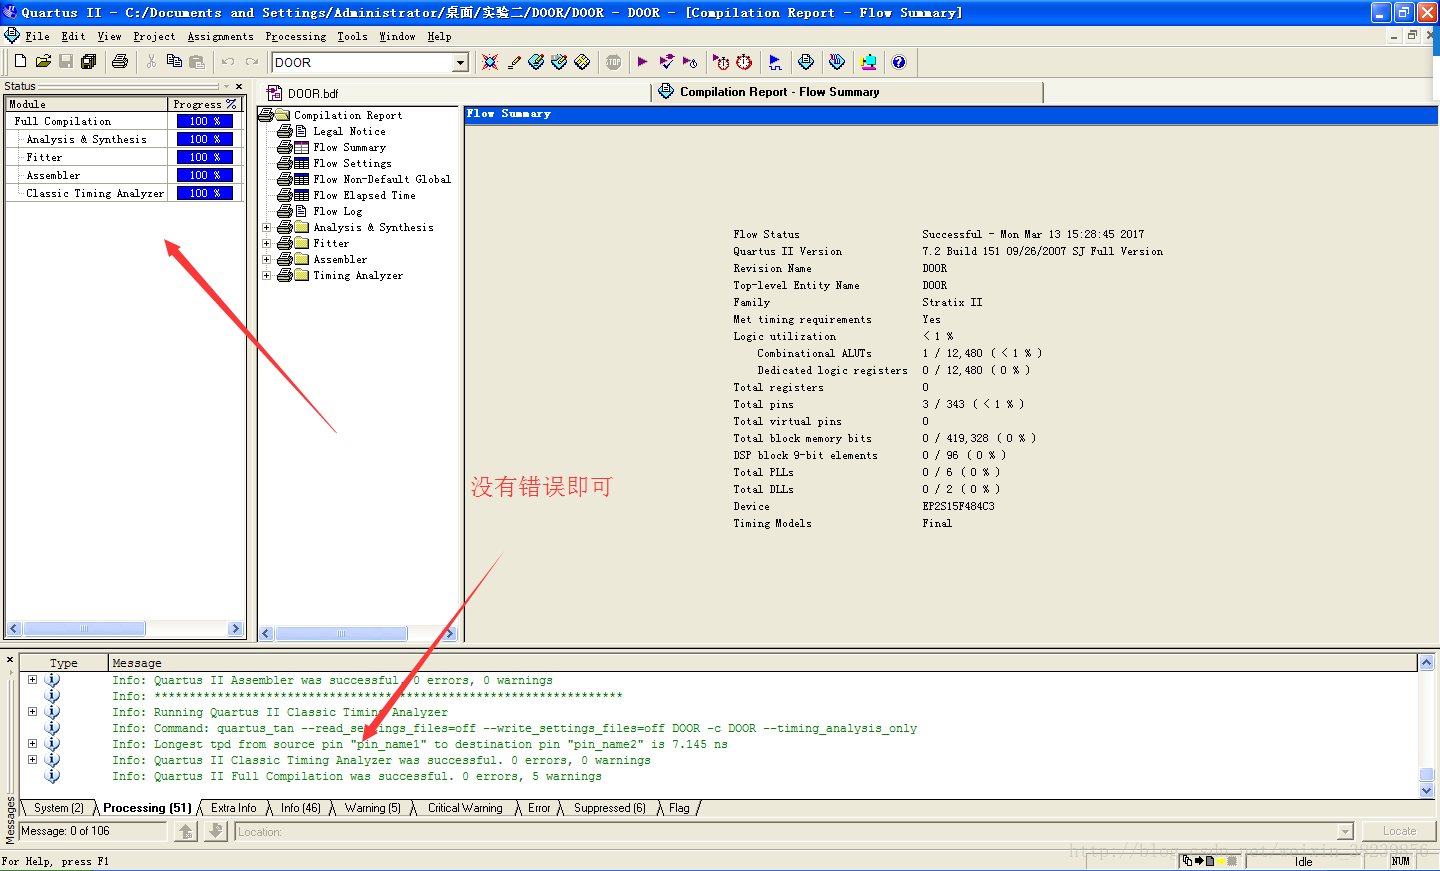
Task: Open the project entity dropdown showing DOOR
Action: (460, 62)
